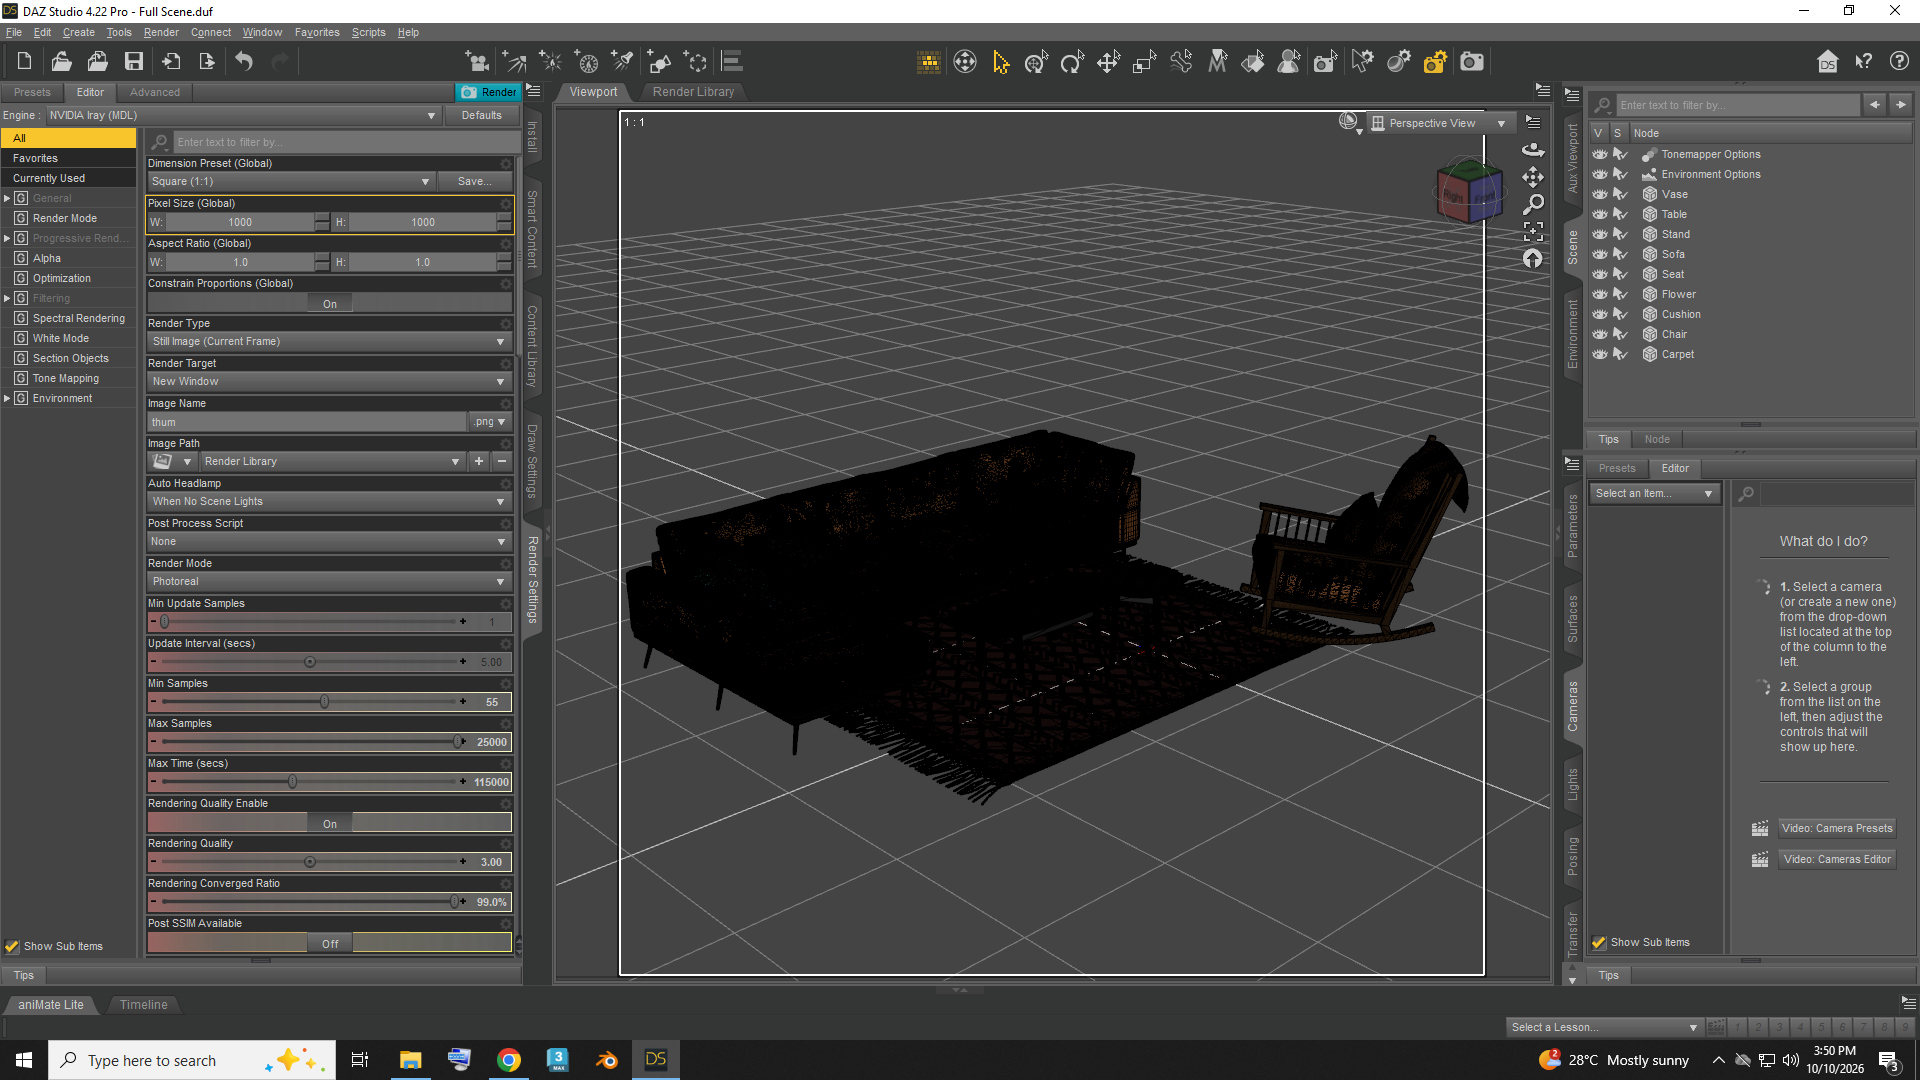Click the viewport frame selection icon
Image resolution: width=1920 pixels, height=1080 pixels.
pyautogui.click(x=1533, y=231)
